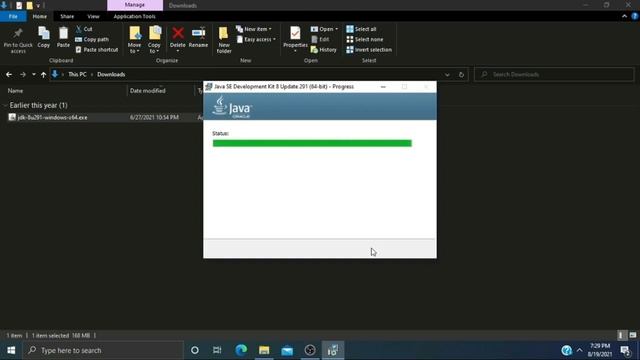This screenshot has height=360, width=640.
Task: Click This PC in address bar
Action: (77, 74)
